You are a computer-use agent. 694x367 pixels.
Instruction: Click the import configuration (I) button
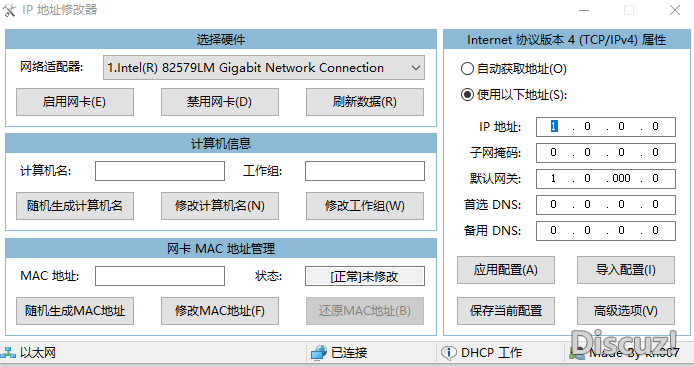click(x=626, y=270)
